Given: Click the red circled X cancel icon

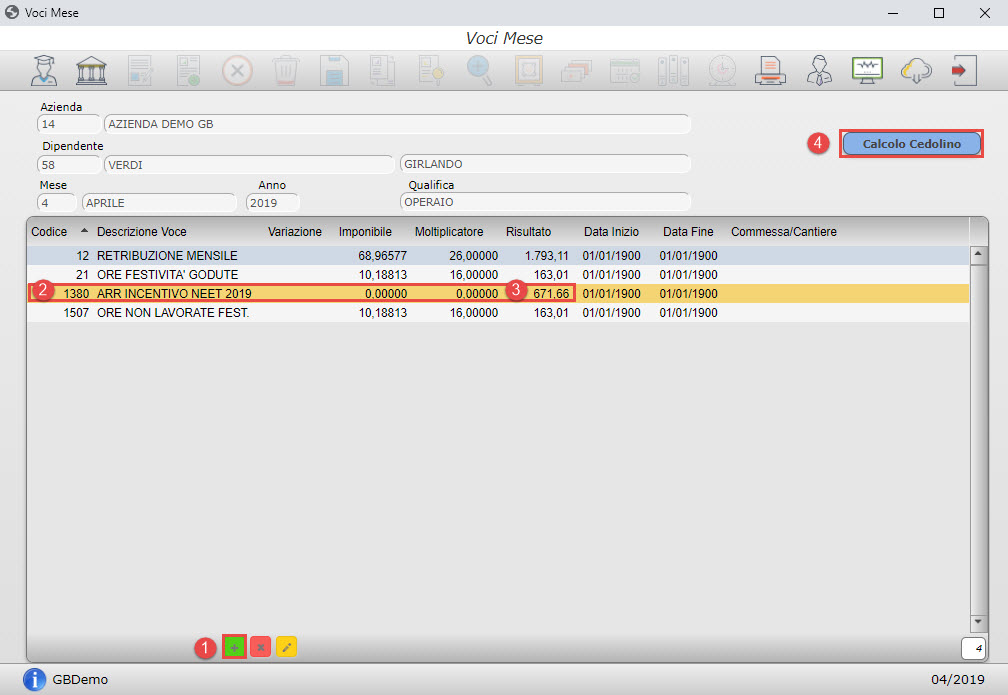Looking at the screenshot, I should 237,70.
